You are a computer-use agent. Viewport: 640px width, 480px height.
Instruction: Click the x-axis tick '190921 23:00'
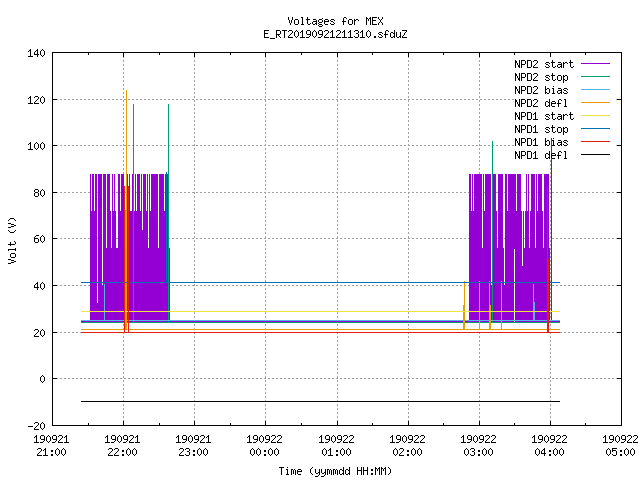coord(193,446)
